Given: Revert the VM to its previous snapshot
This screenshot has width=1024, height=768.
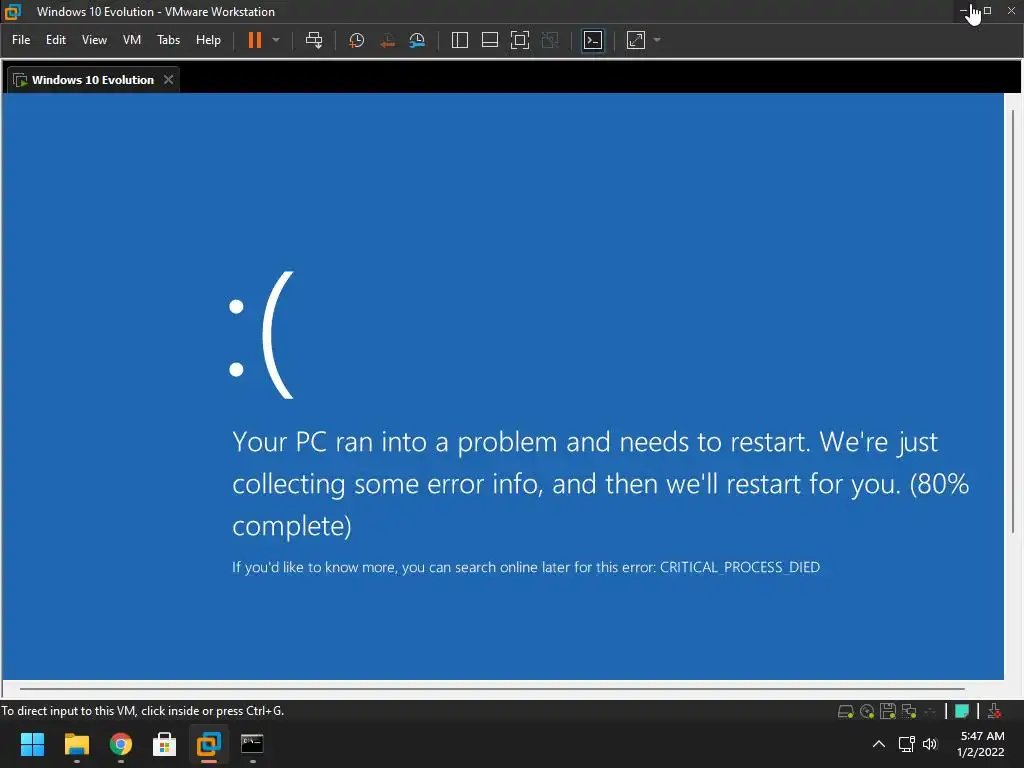Looking at the screenshot, I should coord(387,40).
